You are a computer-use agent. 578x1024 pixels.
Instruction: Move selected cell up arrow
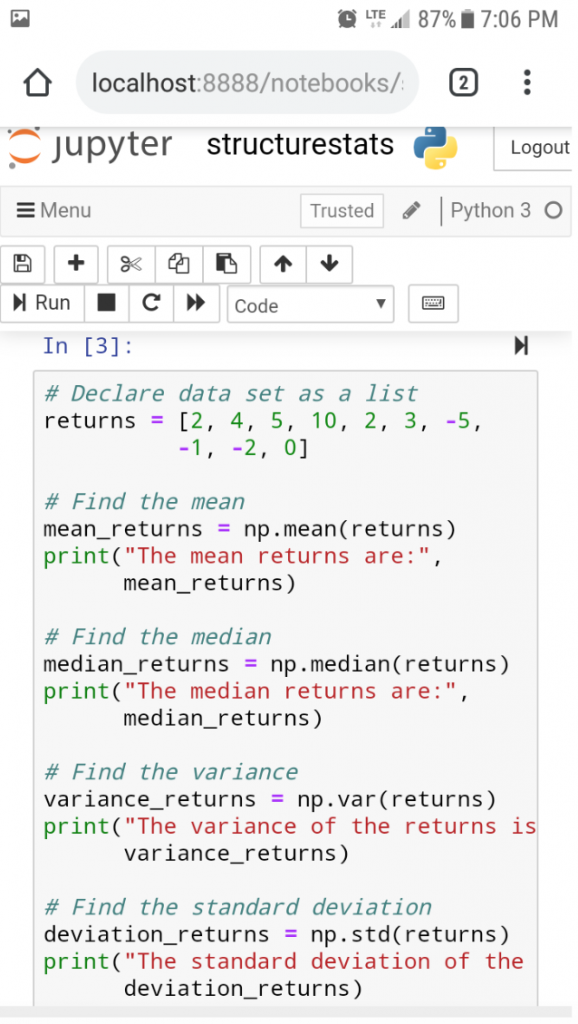click(283, 264)
